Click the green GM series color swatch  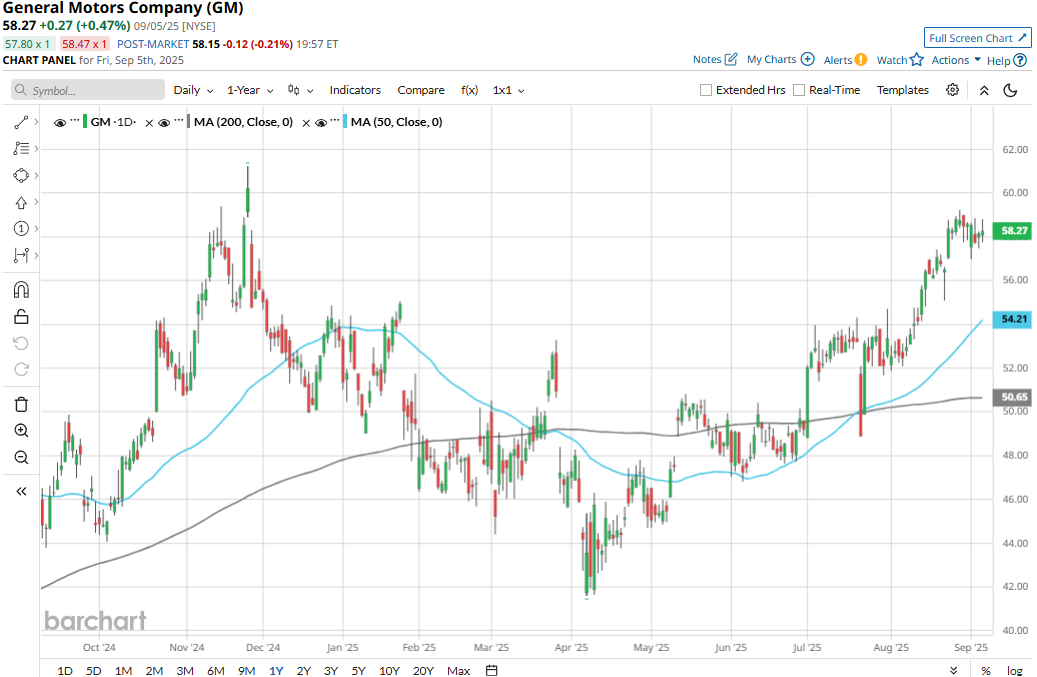[85, 122]
